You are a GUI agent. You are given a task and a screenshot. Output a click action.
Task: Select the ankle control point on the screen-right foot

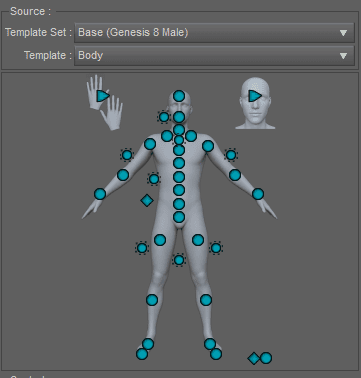click(x=210, y=344)
